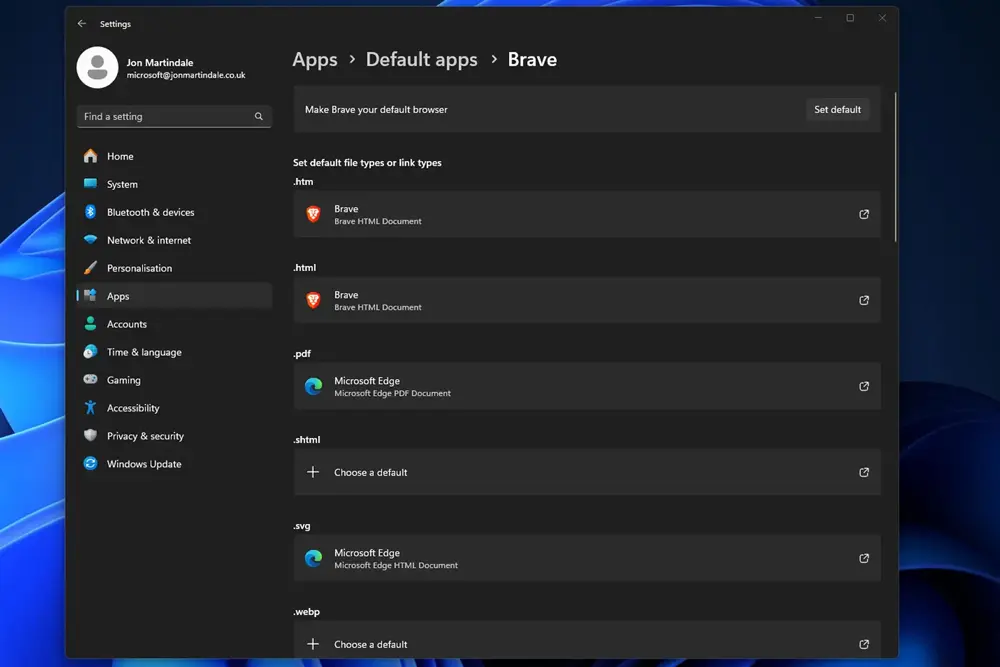1000x667 pixels.
Task: Click the Find a setting search box
Action: point(174,116)
